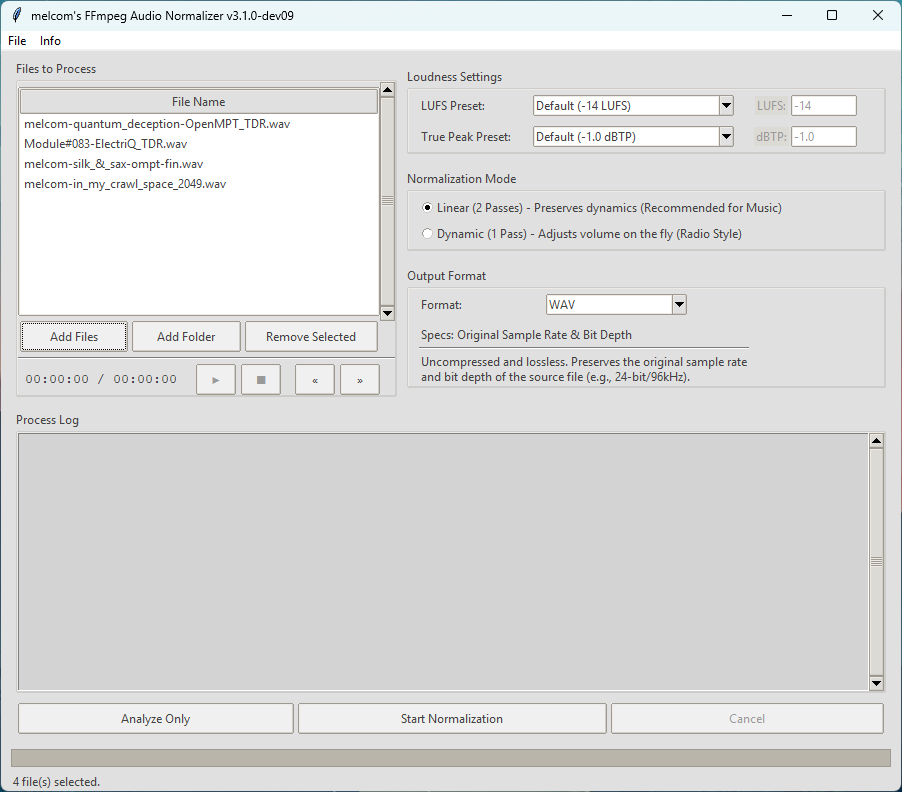Open the File menu
Image resolution: width=902 pixels, height=792 pixels.
click(17, 41)
